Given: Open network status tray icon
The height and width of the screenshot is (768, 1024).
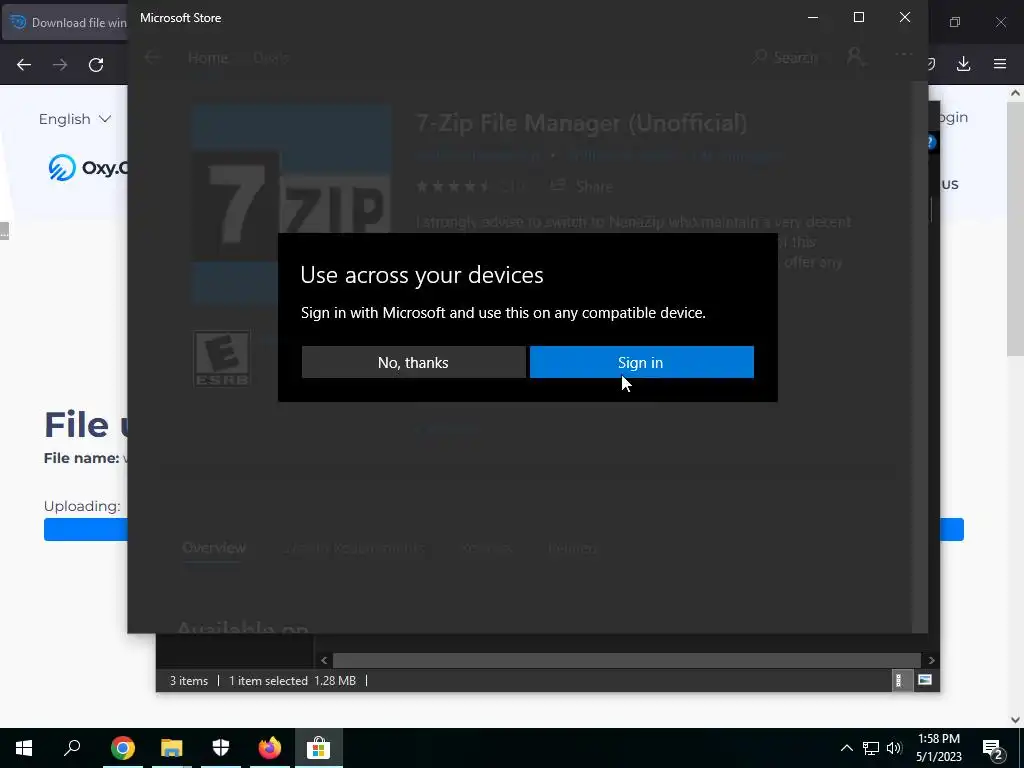Looking at the screenshot, I should 871,748.
